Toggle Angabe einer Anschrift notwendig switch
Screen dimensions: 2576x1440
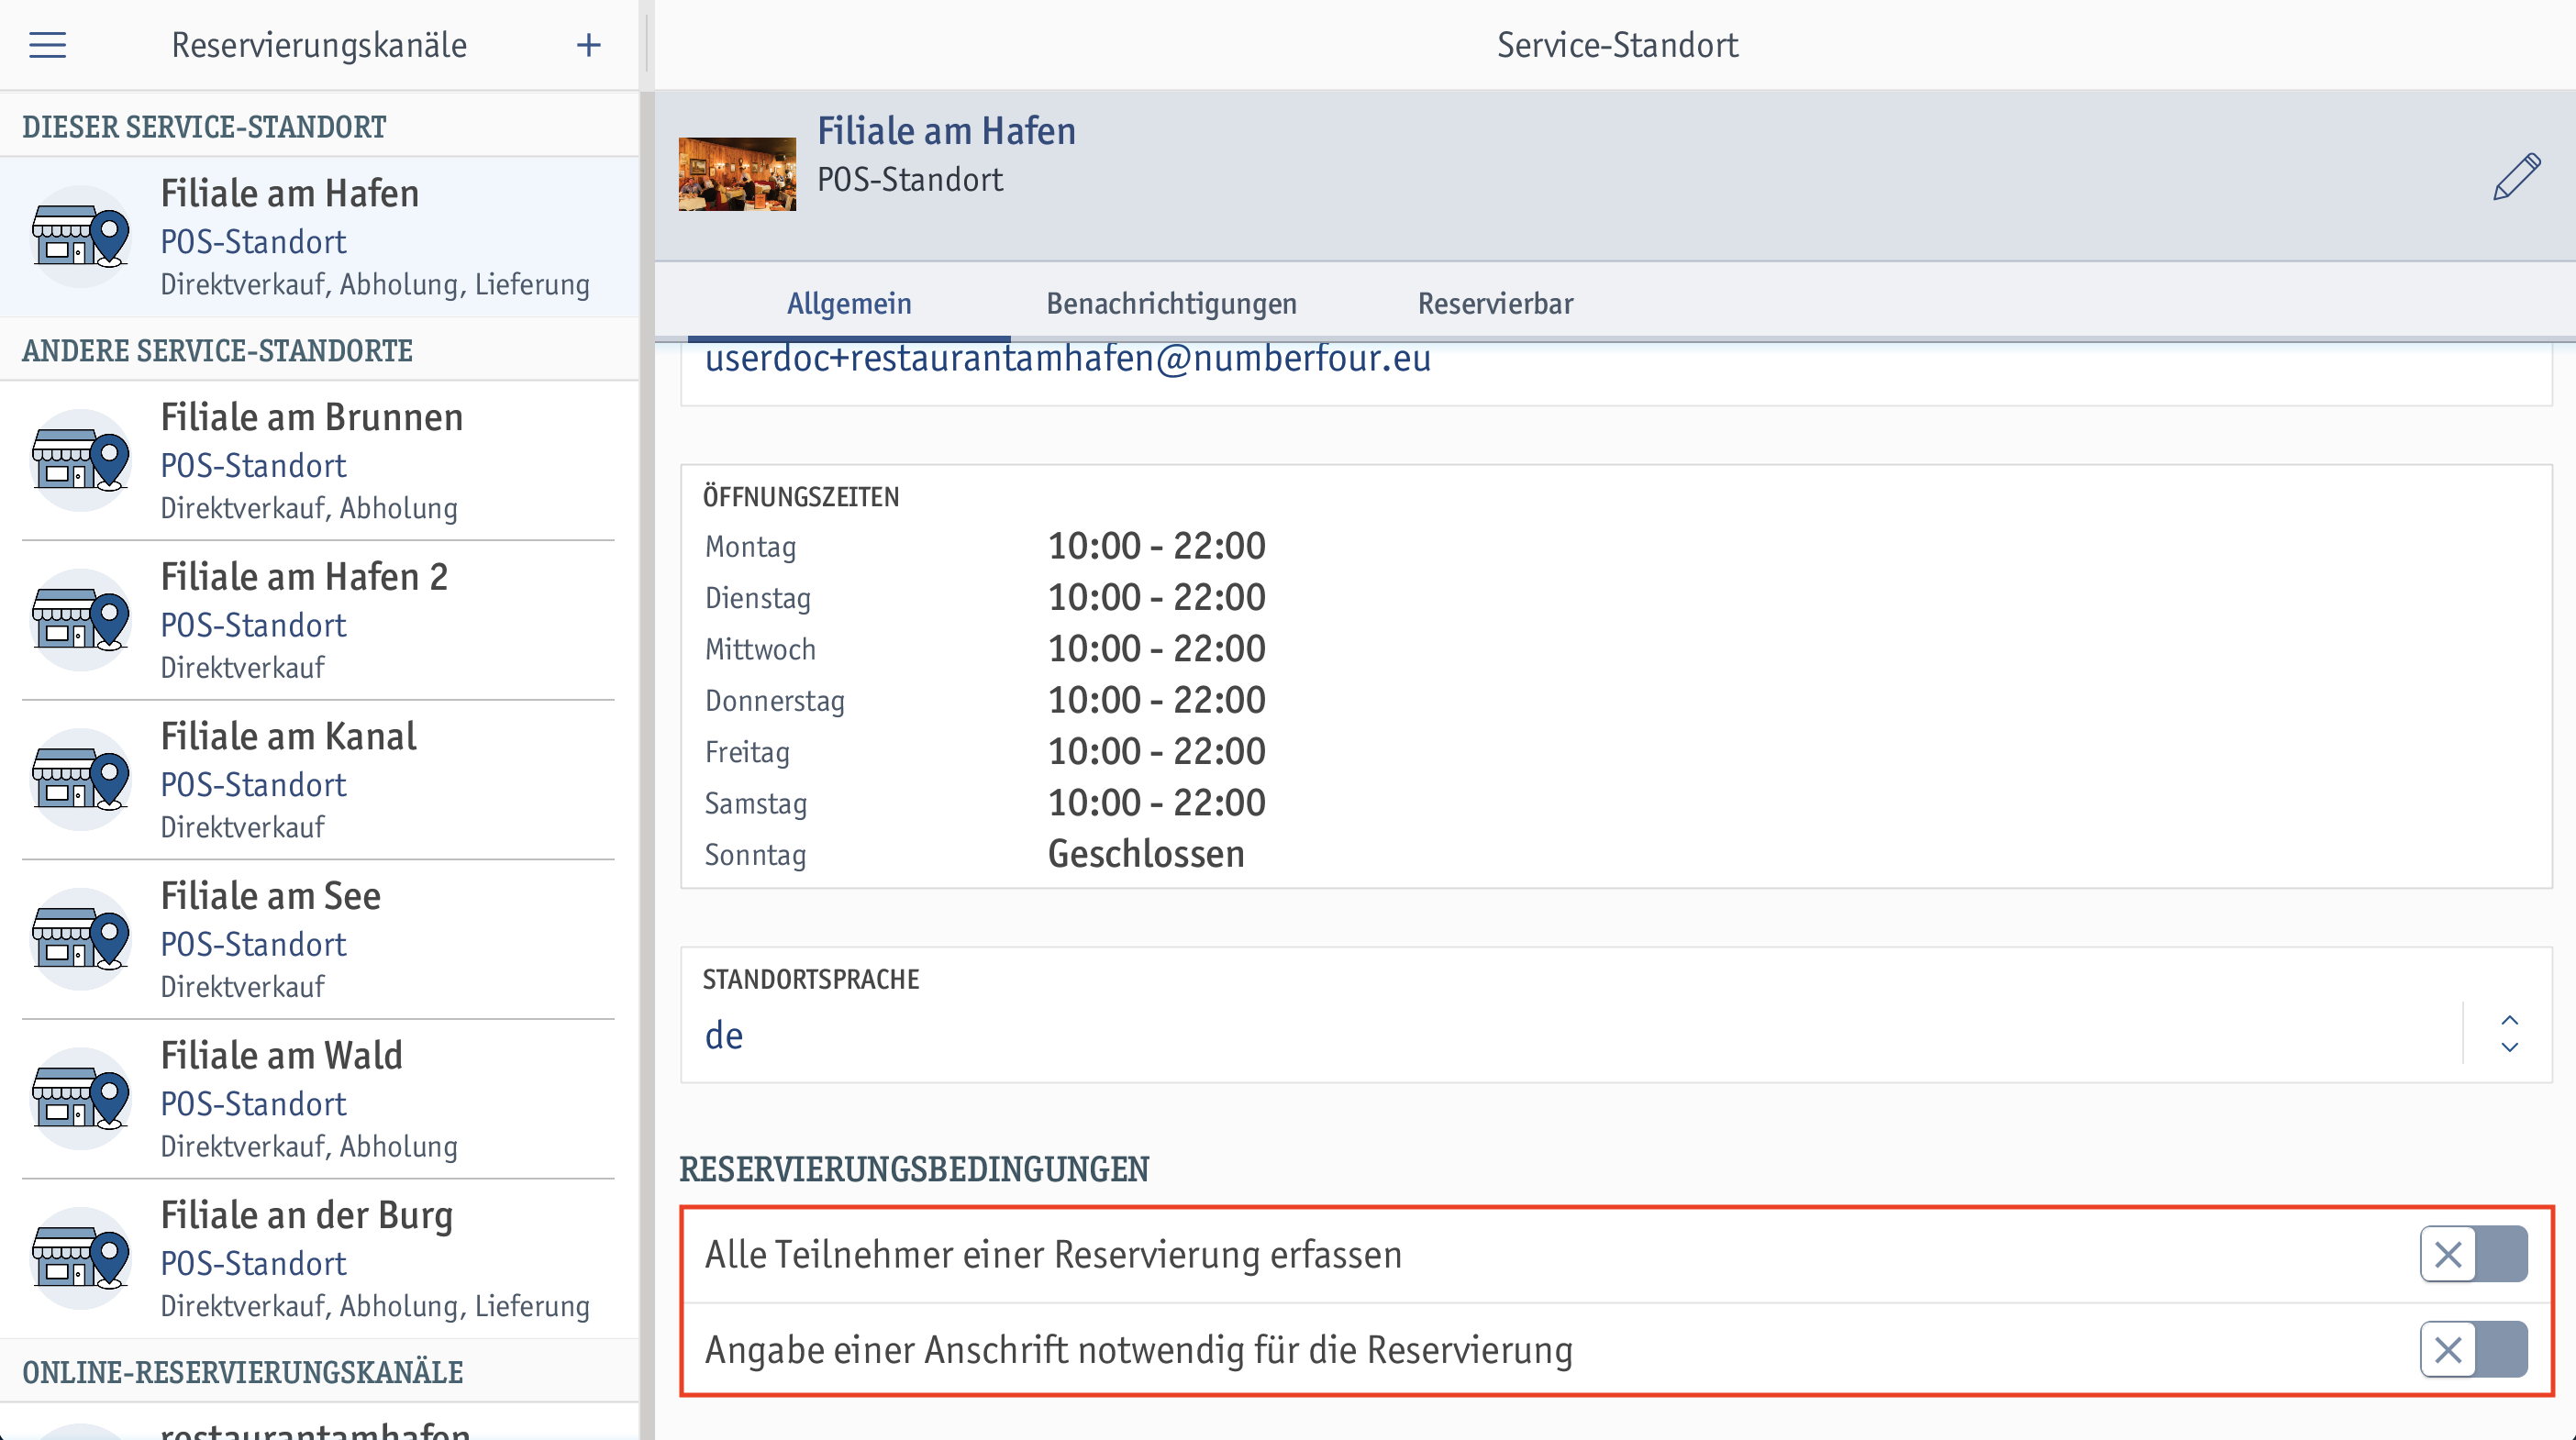pyautogui.click(x=2473, y=1350)
